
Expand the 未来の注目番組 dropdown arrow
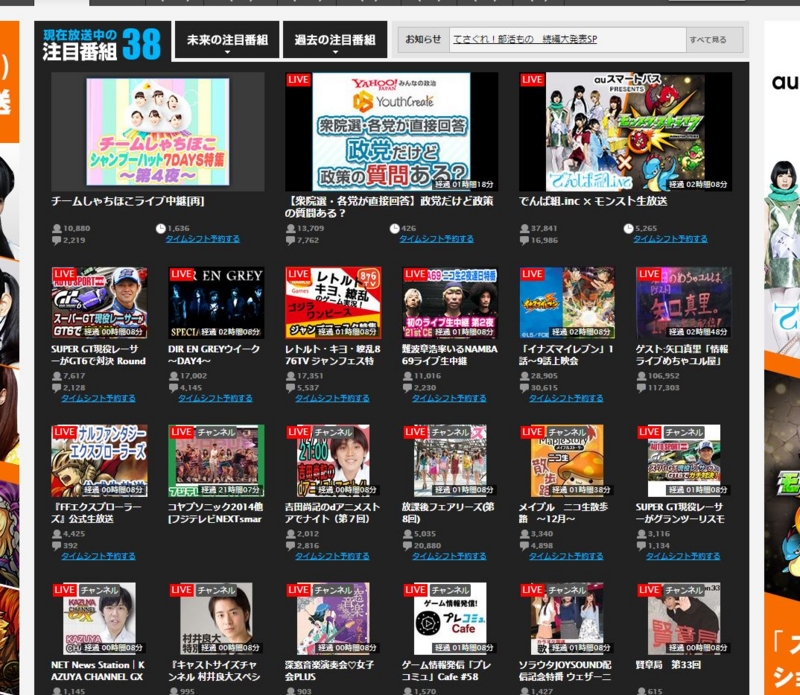pyautogui.click(x=227, y=52)
